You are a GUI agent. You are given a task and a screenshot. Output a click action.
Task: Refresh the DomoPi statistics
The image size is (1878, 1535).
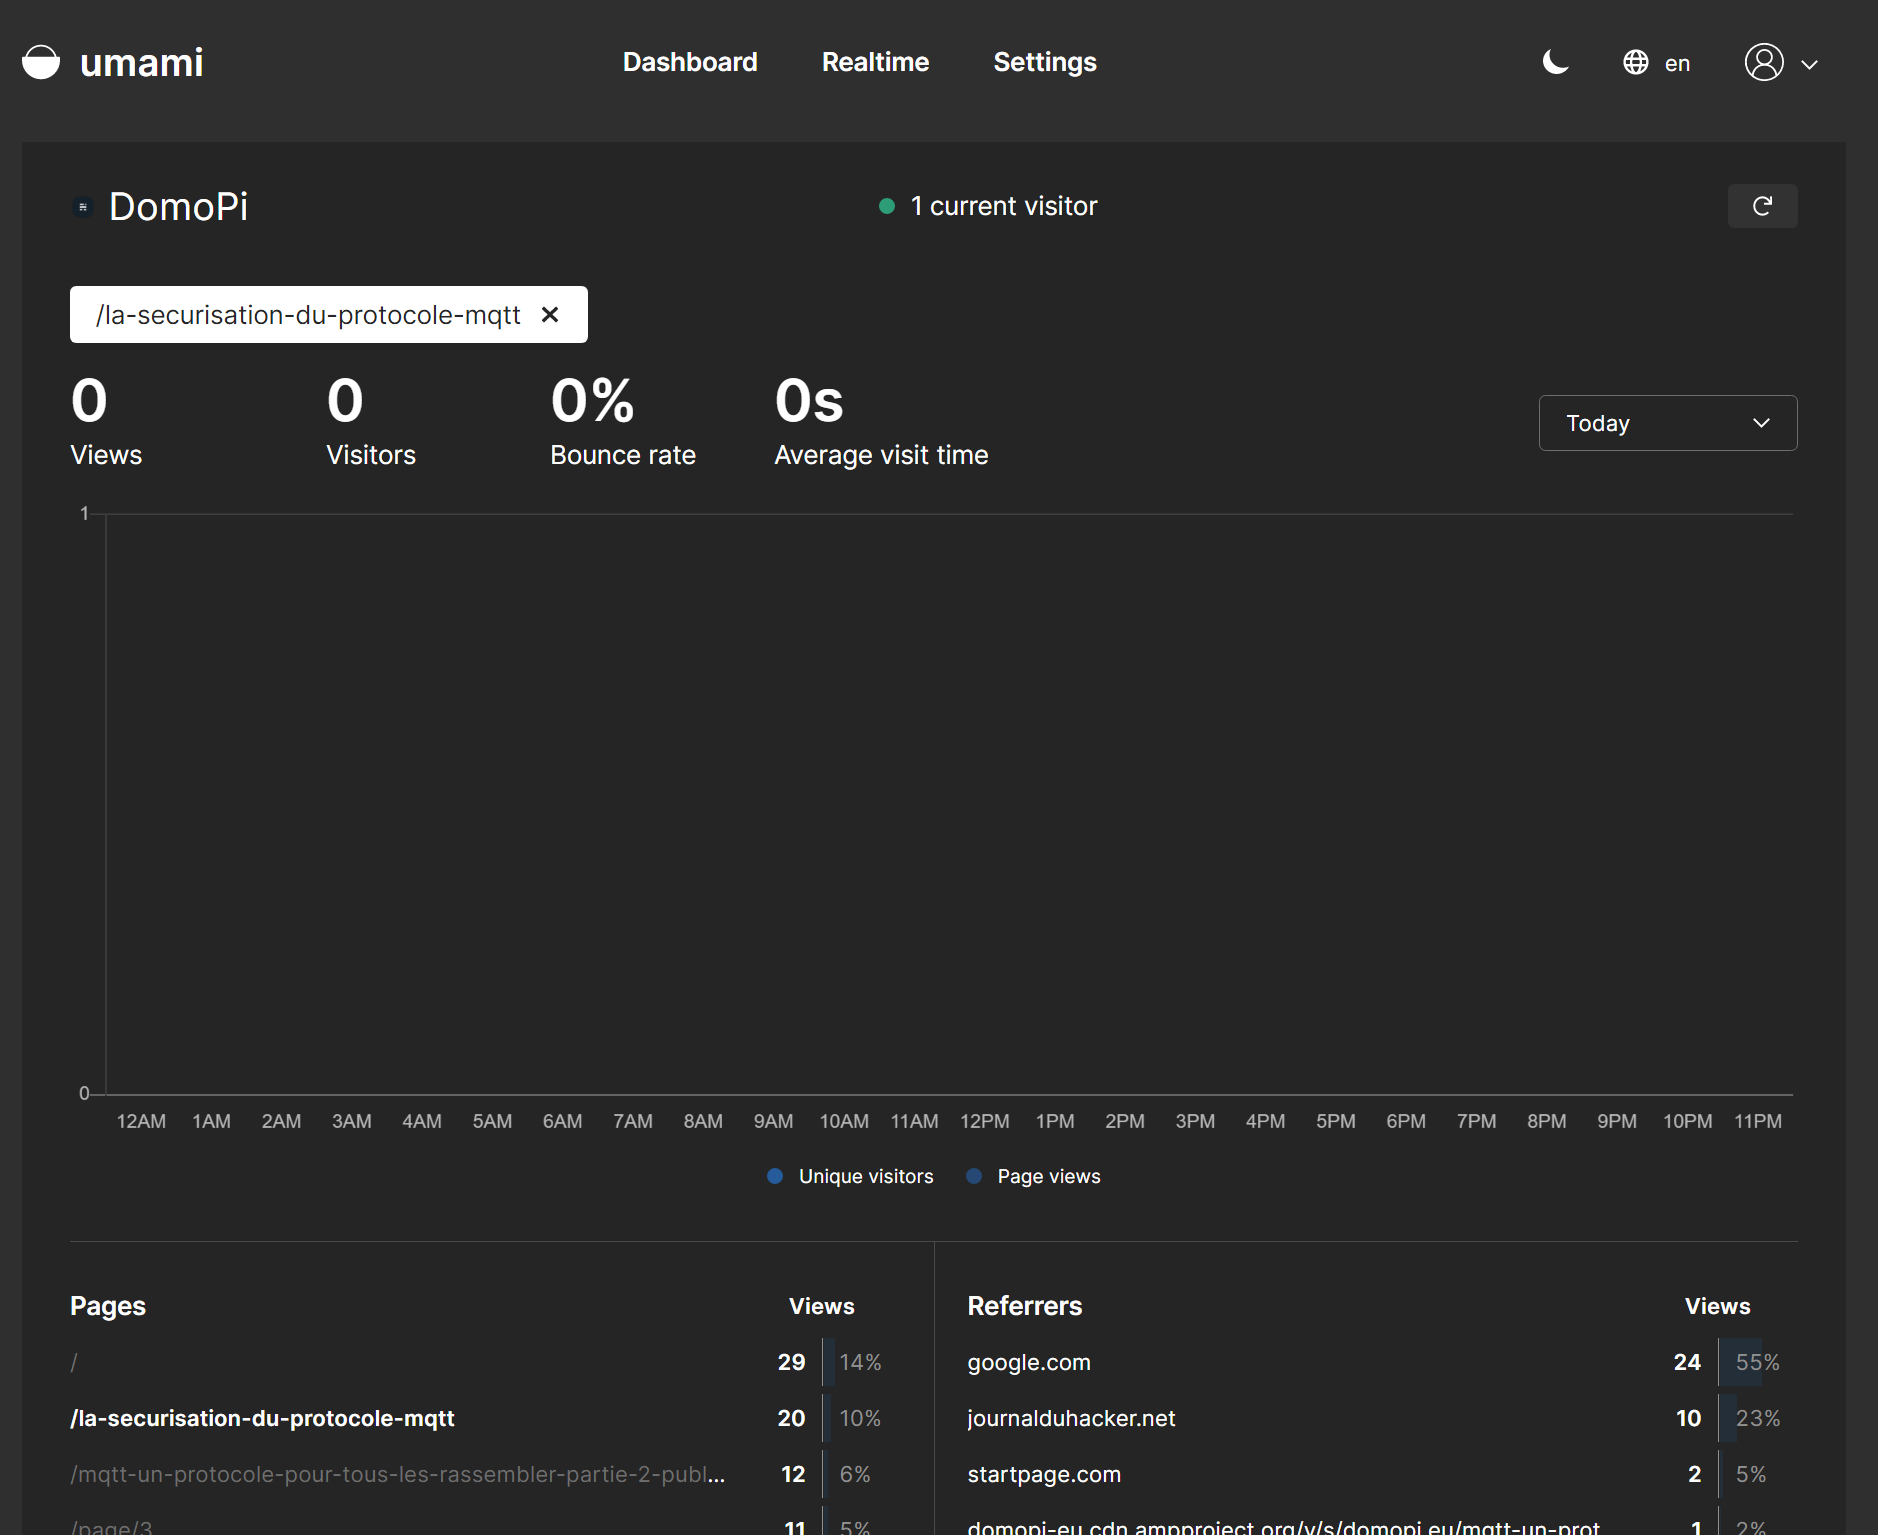click(x=1762, y=206)
